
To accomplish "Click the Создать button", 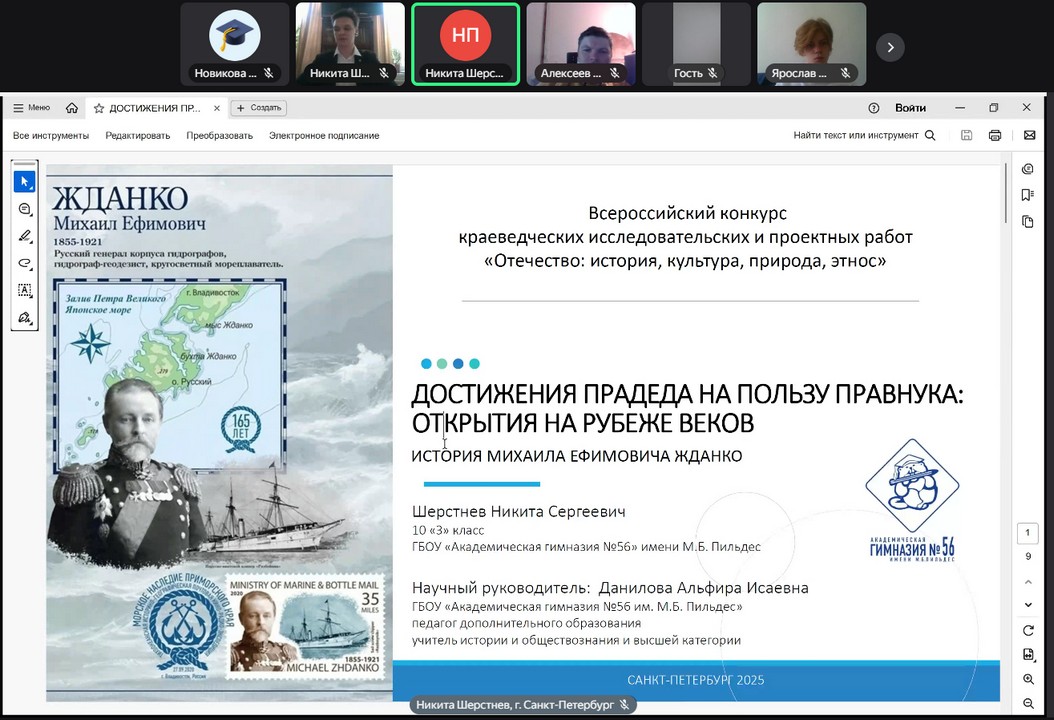I will 259,108.
